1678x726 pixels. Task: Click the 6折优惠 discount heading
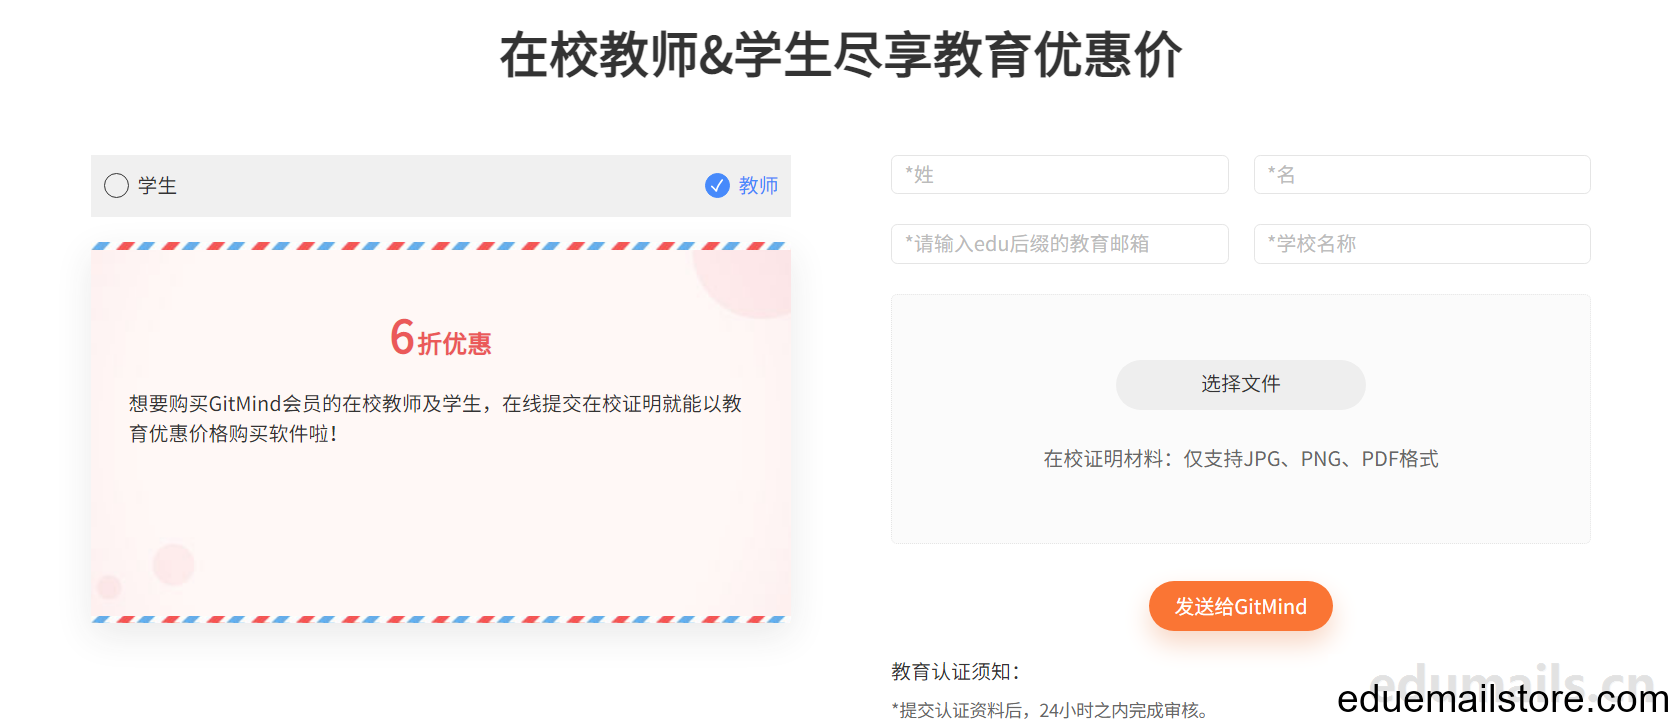[441, 338]
